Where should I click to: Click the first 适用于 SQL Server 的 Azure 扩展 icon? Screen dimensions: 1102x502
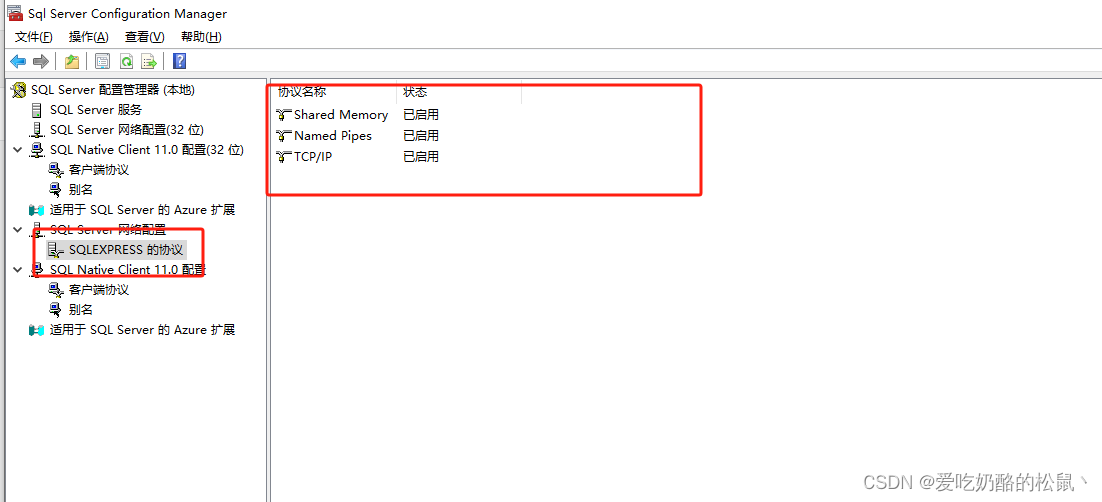[x=37, y=210]
